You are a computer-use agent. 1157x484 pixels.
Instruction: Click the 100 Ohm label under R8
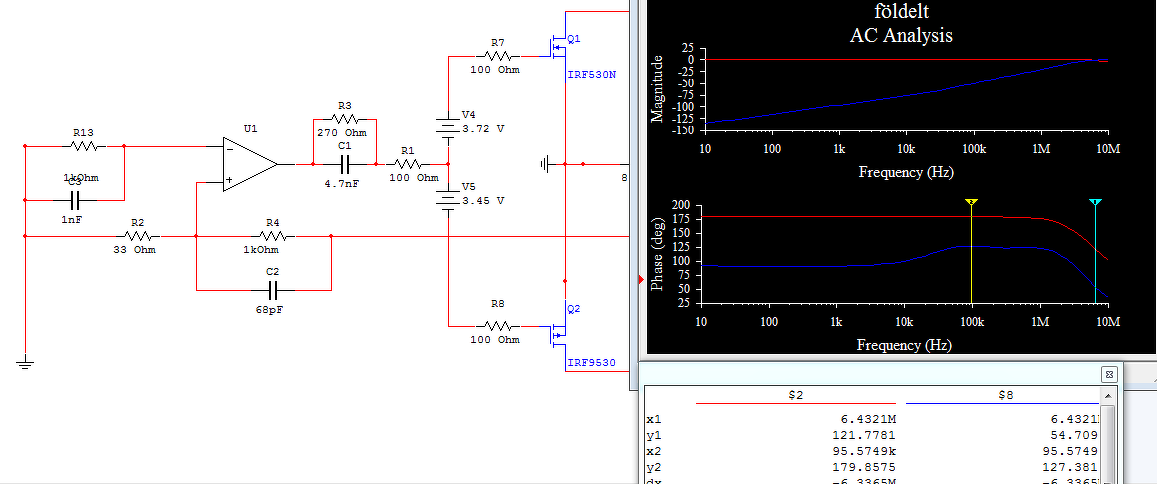(495, 339)
